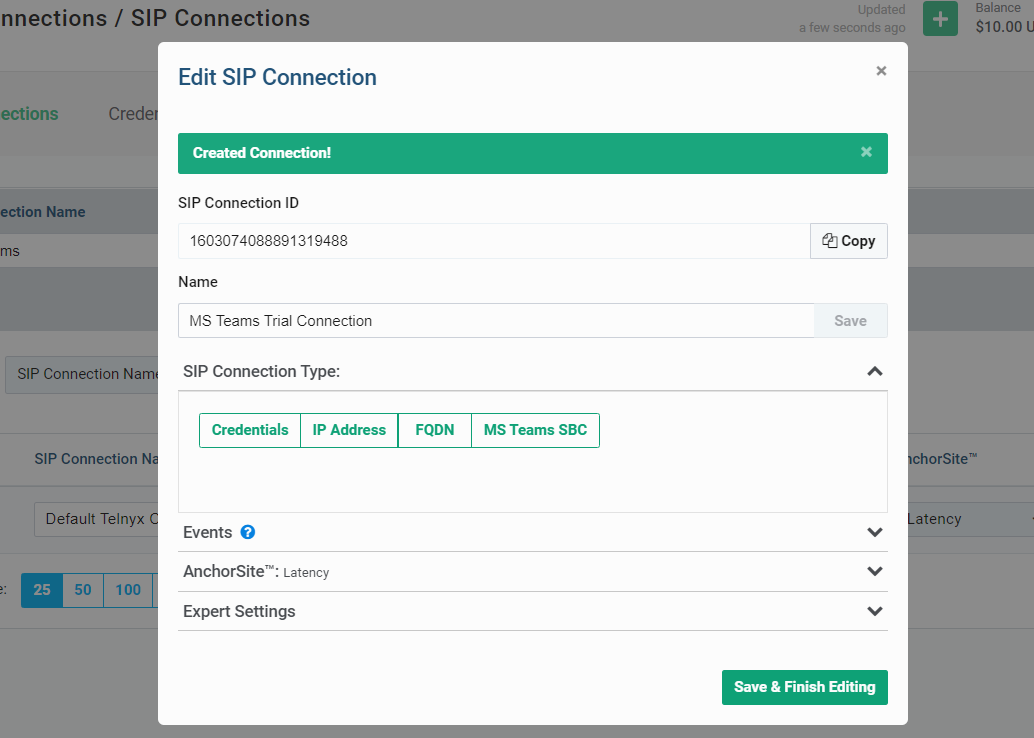
Task: Click the green add balance plus icon
Action: [x=939, y=18]
